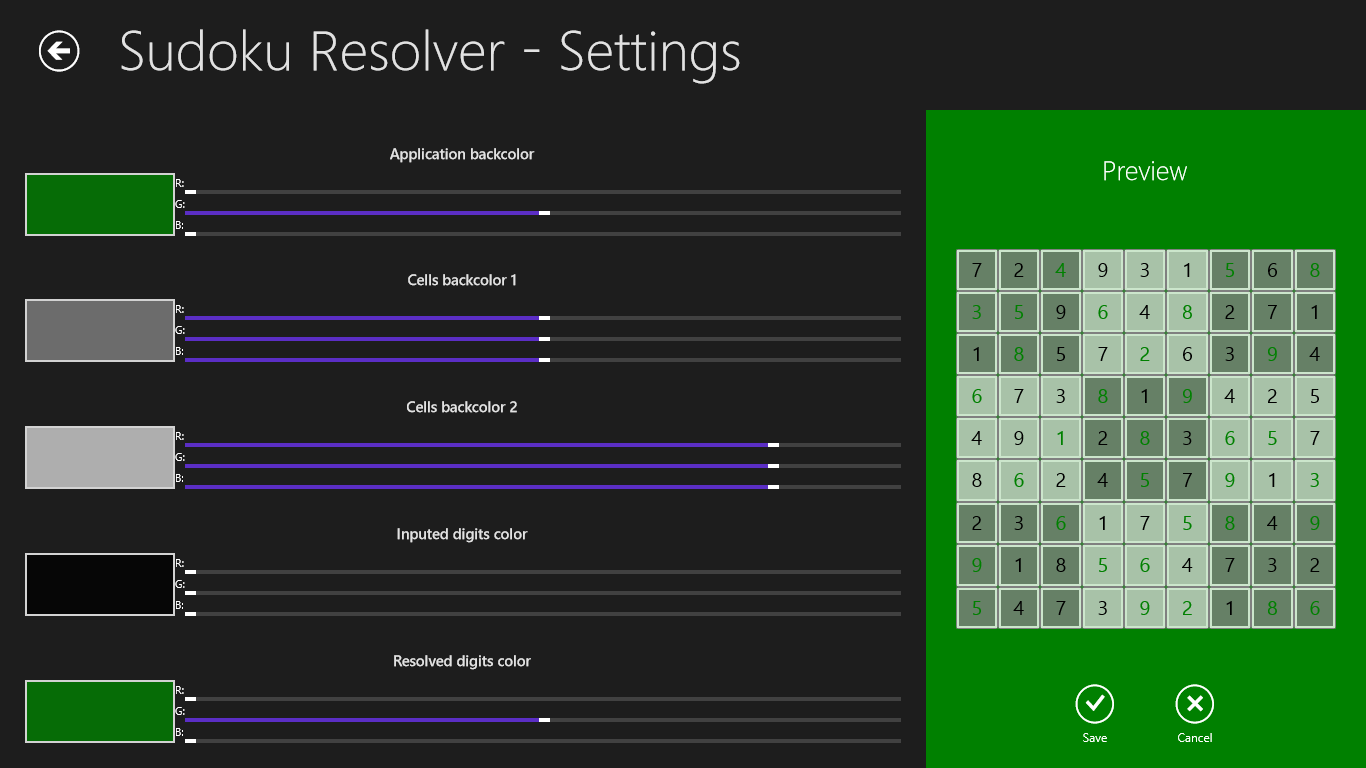The width and height of the screenshot is (1366, 768).
Task: Click Cells backcolor 2 G slider handle
Action: [x=773, y=466]
